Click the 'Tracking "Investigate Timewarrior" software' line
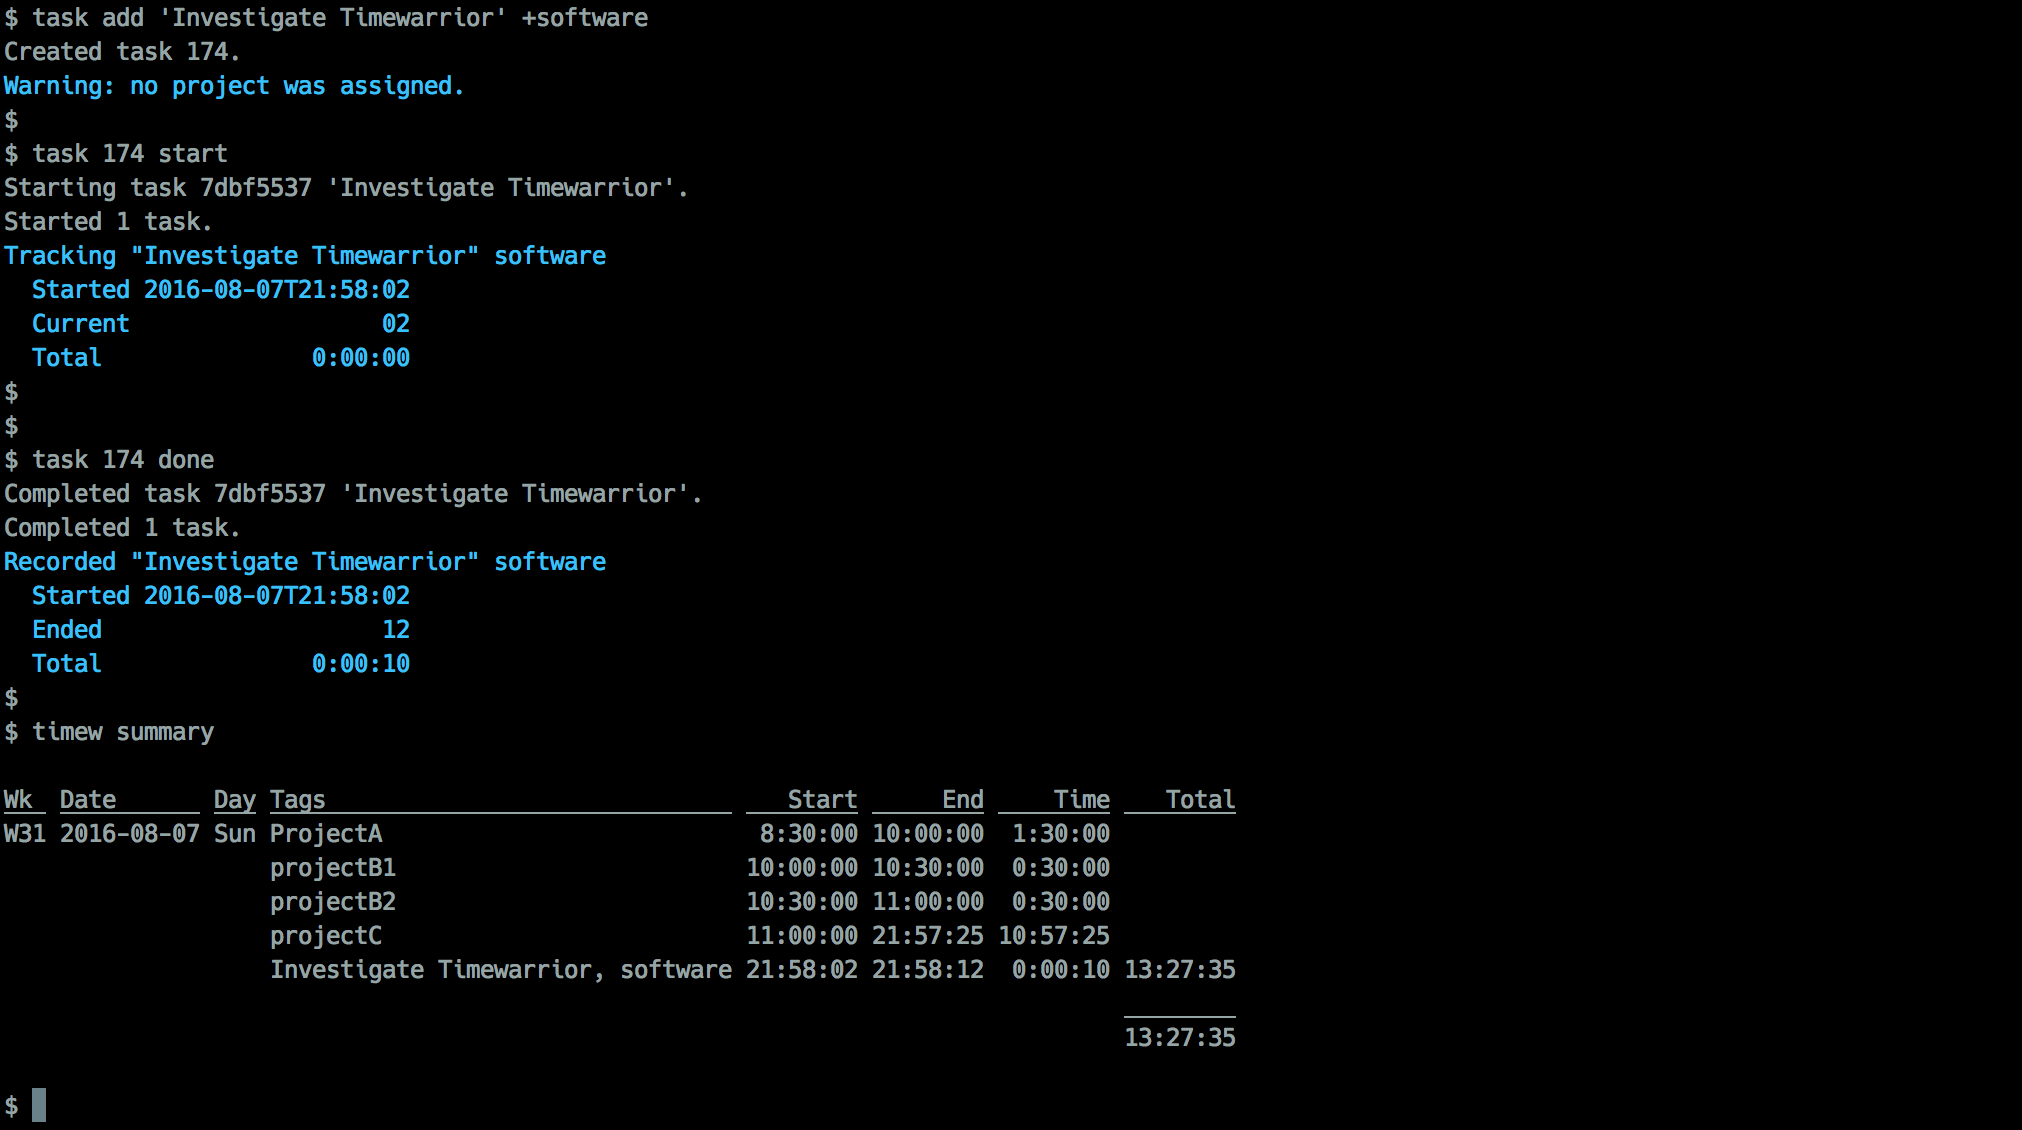 click(305, 256)
